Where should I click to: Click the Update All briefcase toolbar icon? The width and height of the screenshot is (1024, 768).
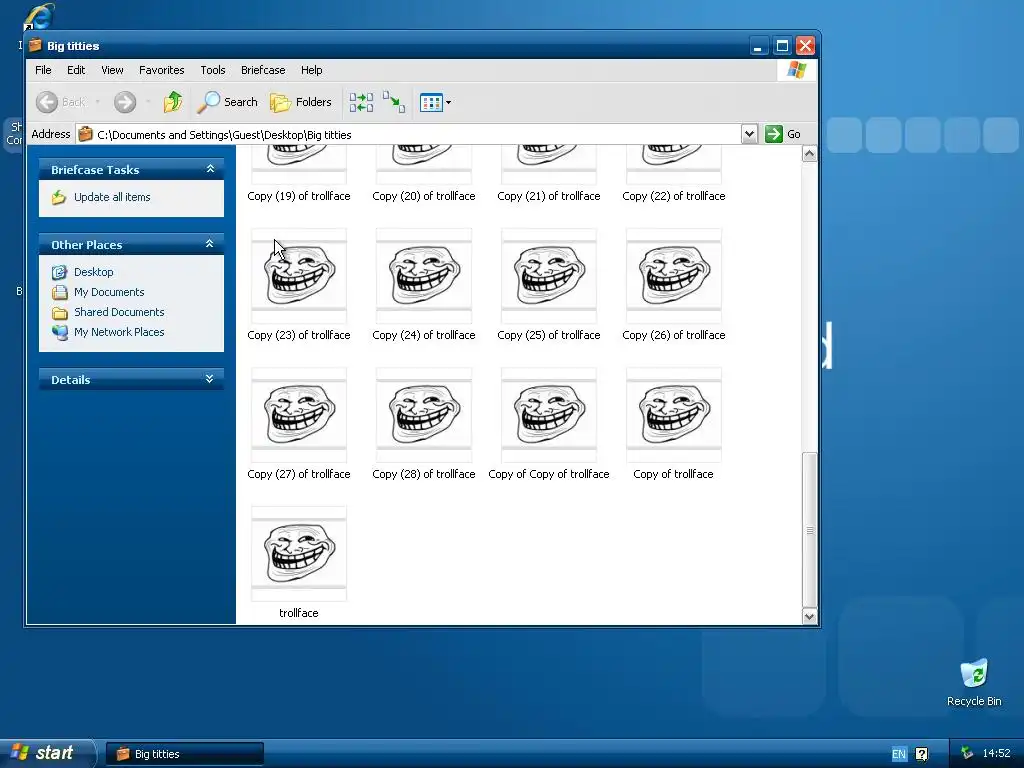[361, 102]
